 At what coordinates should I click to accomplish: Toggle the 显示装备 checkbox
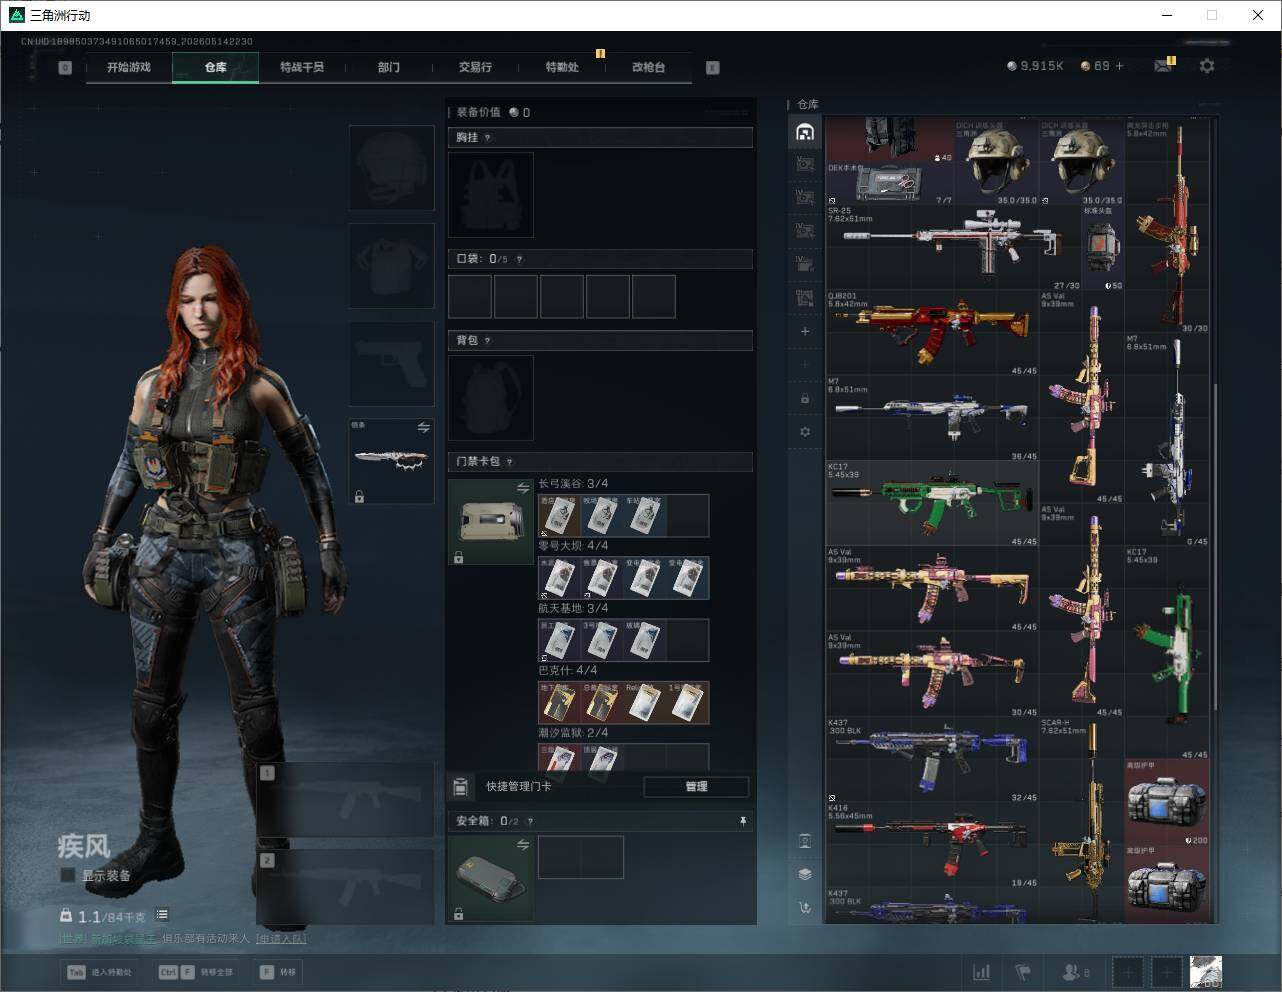(68, 875)
